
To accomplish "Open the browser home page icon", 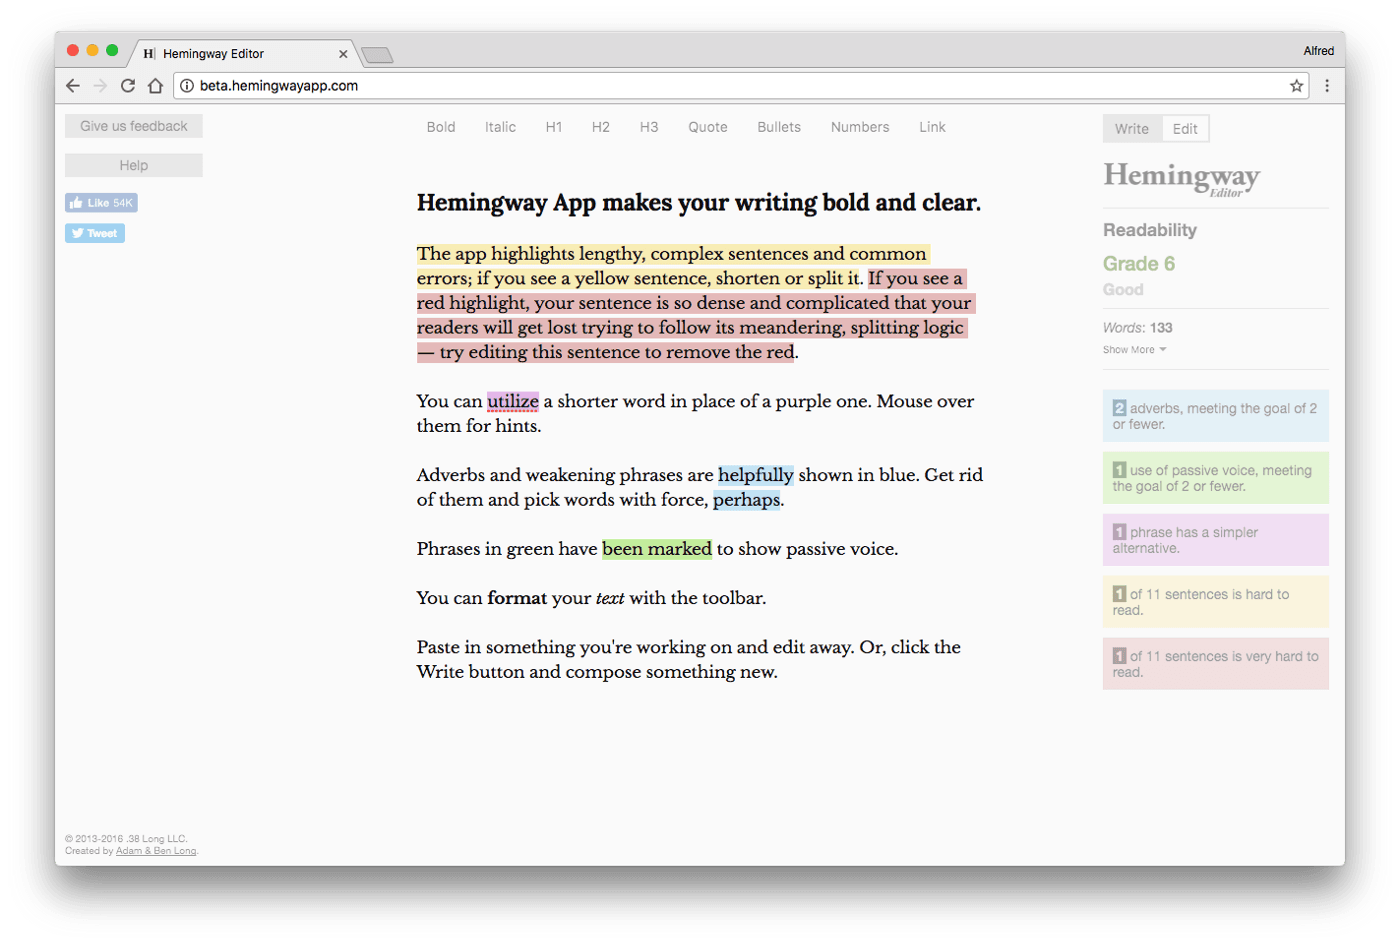I will click(x=155, y=86).
